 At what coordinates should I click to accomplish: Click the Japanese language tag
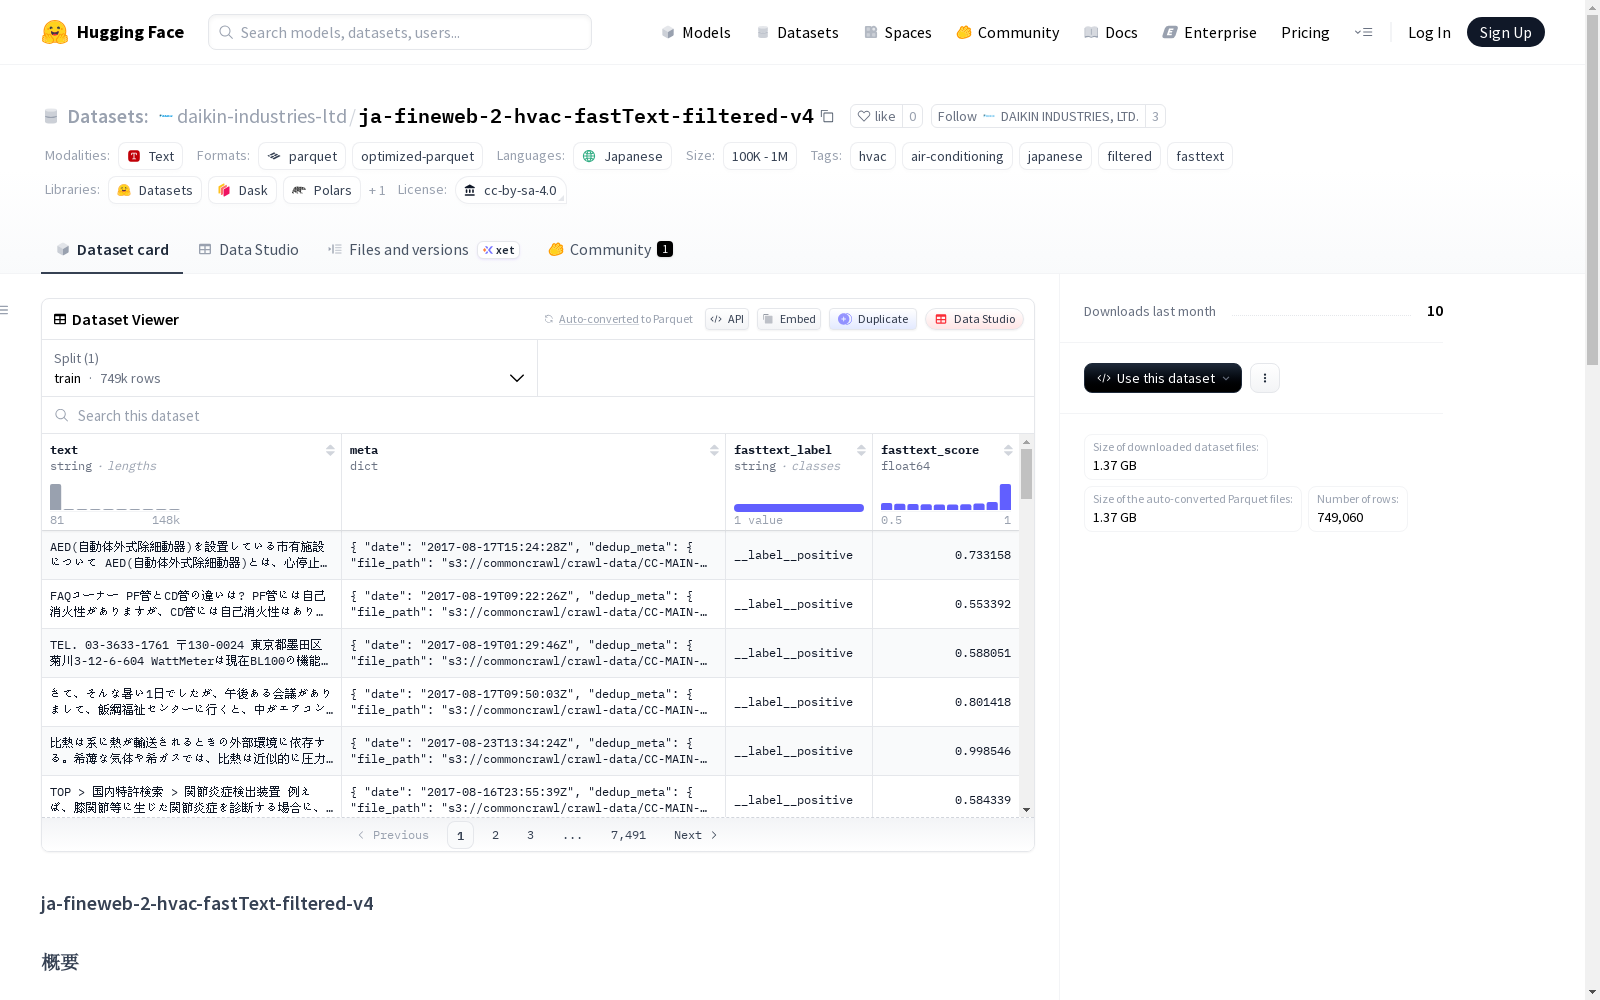coord(622,156)
